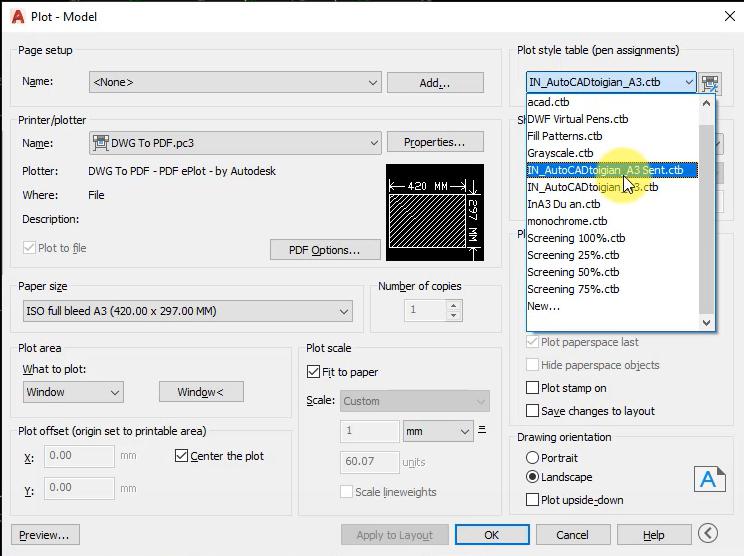Viewport: 744px width, 556px height.
Task: Close the Plot dialog
Action: tap(730, 16)
